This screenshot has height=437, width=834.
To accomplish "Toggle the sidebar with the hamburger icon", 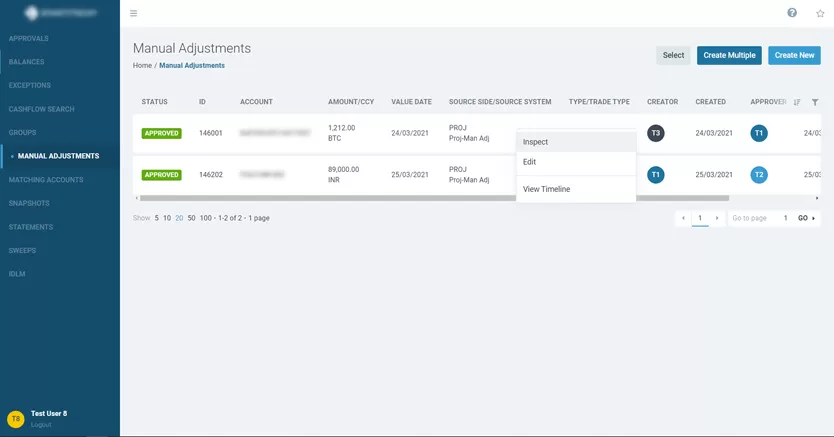I will (134, 13).
